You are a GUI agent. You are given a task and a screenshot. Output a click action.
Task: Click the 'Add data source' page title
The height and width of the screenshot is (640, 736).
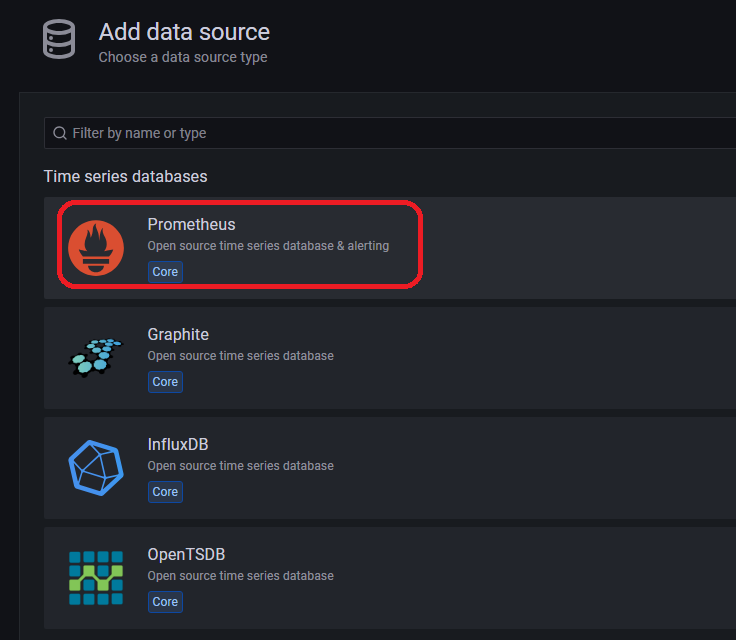(184, 32)
